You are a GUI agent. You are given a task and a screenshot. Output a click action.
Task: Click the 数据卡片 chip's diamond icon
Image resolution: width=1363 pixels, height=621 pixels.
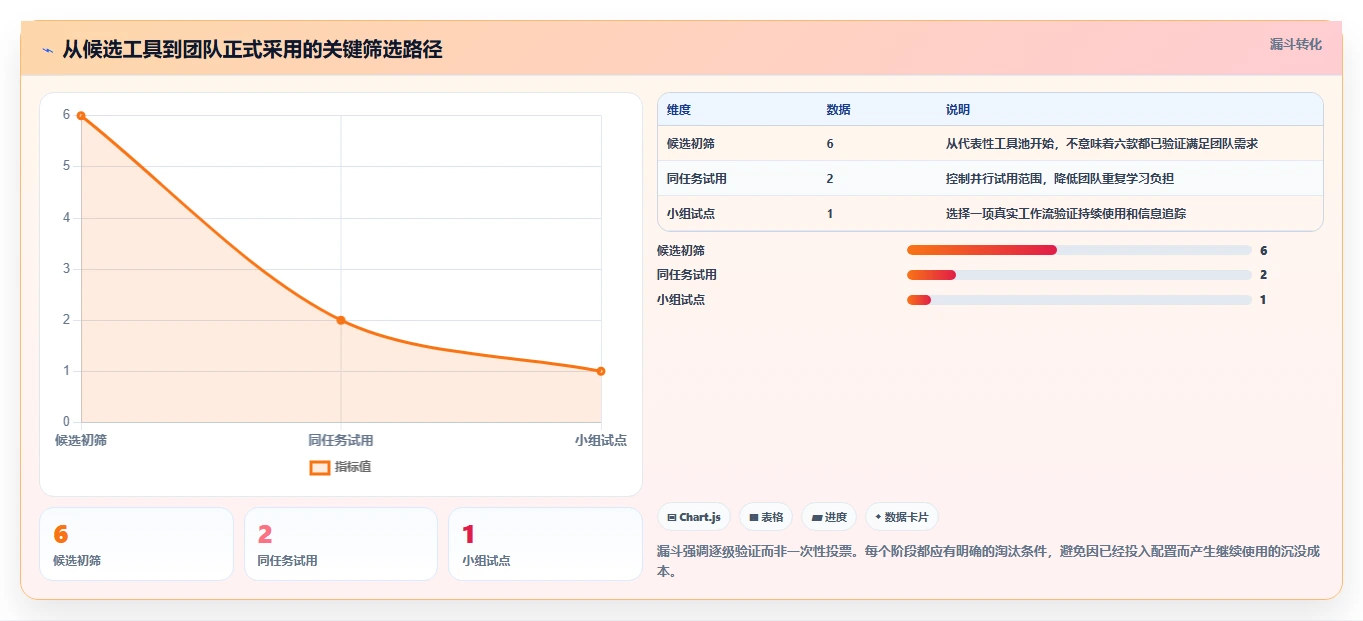878,517
